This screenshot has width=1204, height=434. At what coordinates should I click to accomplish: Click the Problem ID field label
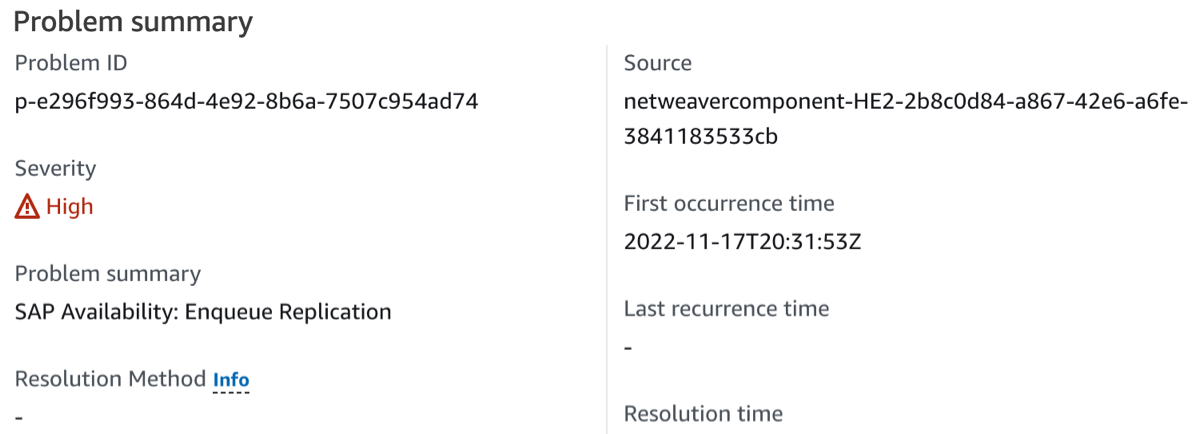point(71,63)
